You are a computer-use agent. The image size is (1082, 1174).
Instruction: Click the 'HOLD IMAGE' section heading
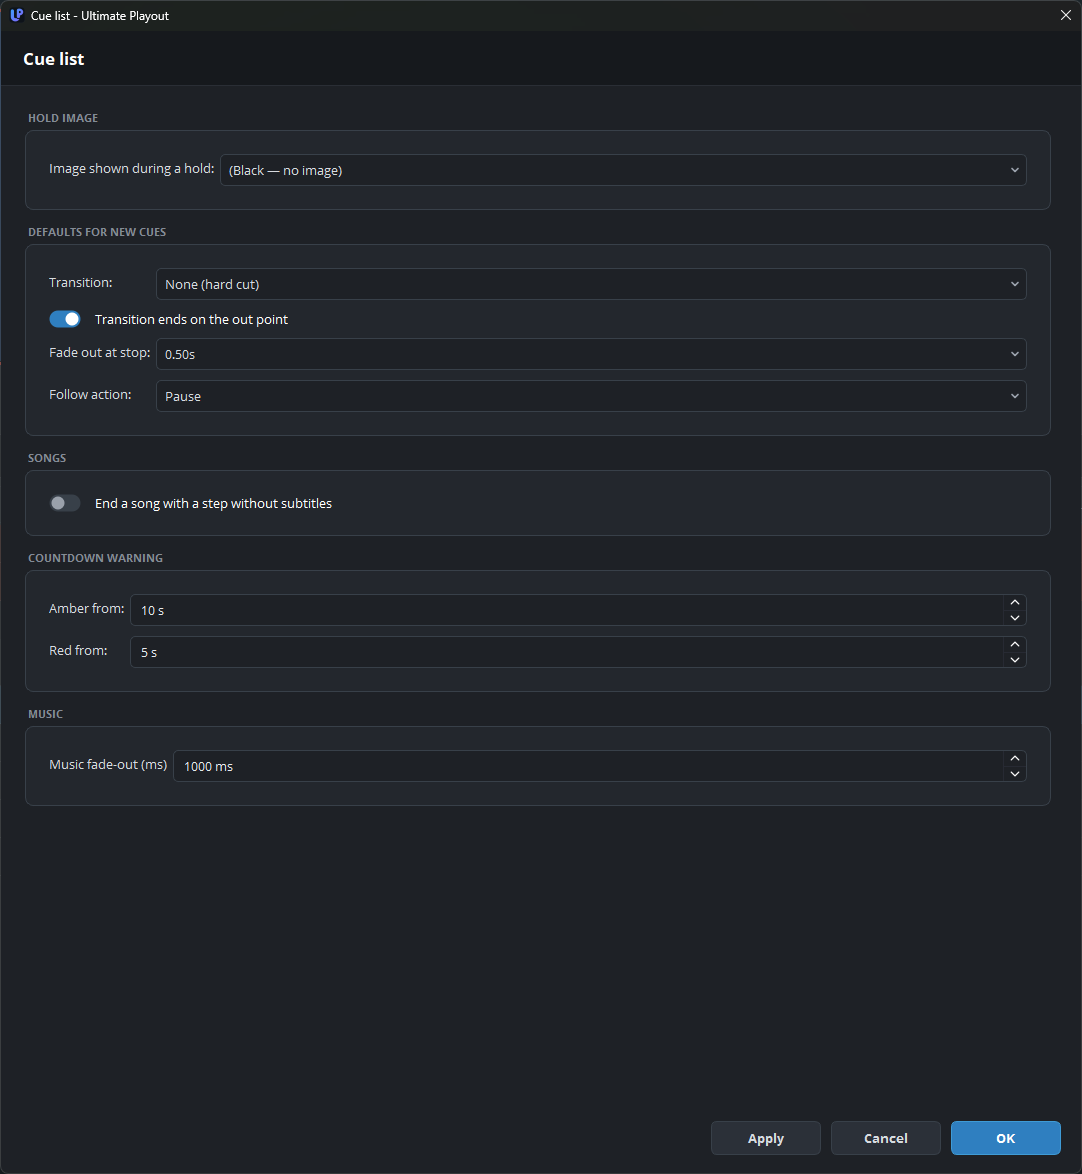coord(63,118)
